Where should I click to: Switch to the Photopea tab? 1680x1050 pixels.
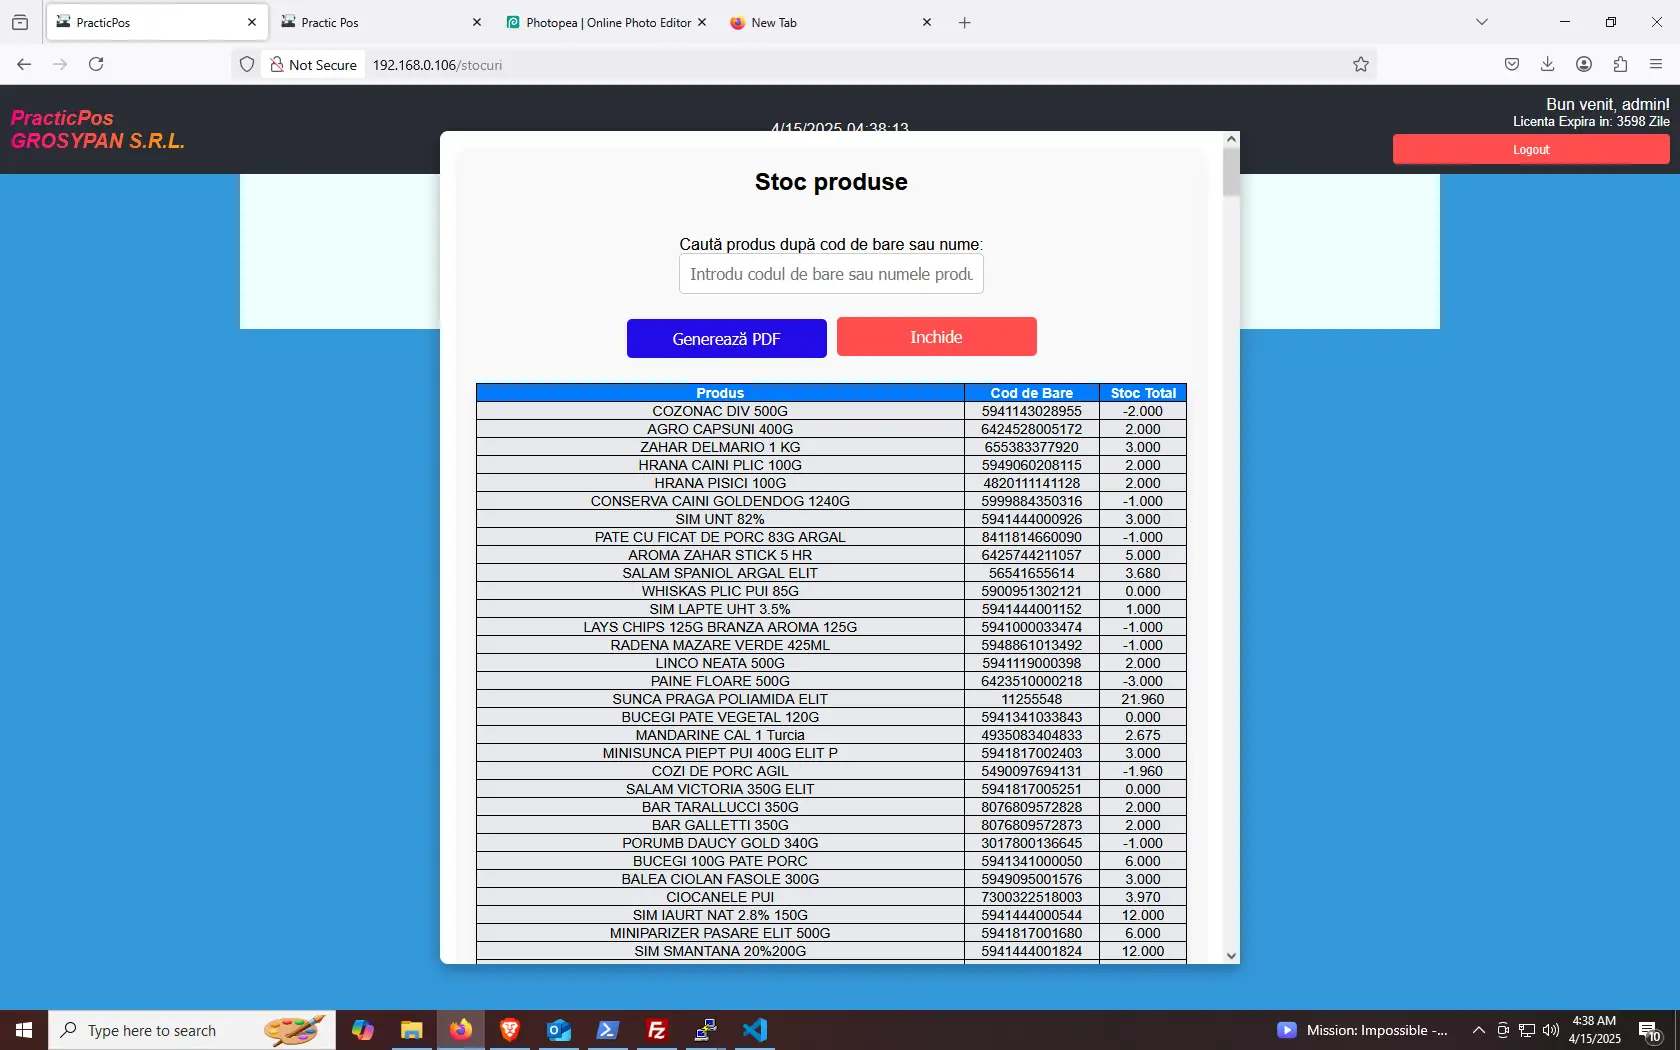(x=600, y=23)
